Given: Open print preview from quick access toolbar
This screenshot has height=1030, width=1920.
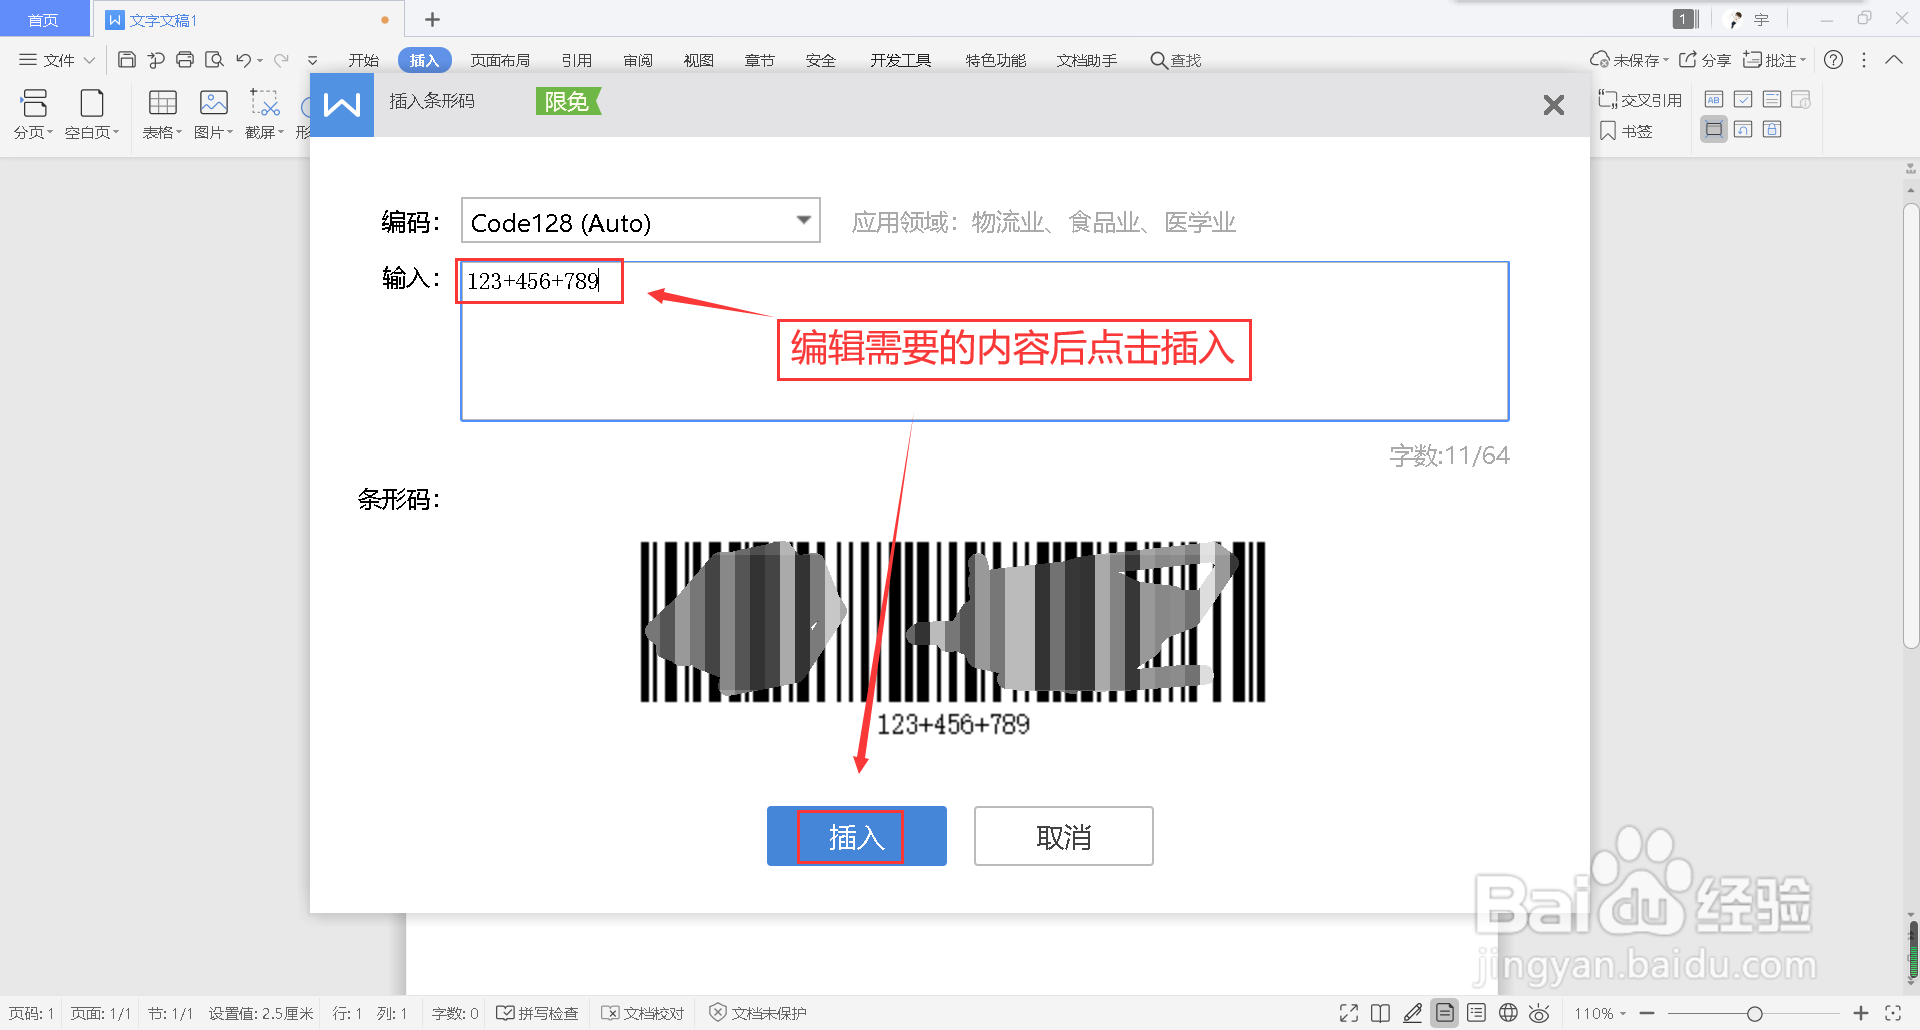Looking at the screenshot, I should pyautogui.click(x=214, y=60).
